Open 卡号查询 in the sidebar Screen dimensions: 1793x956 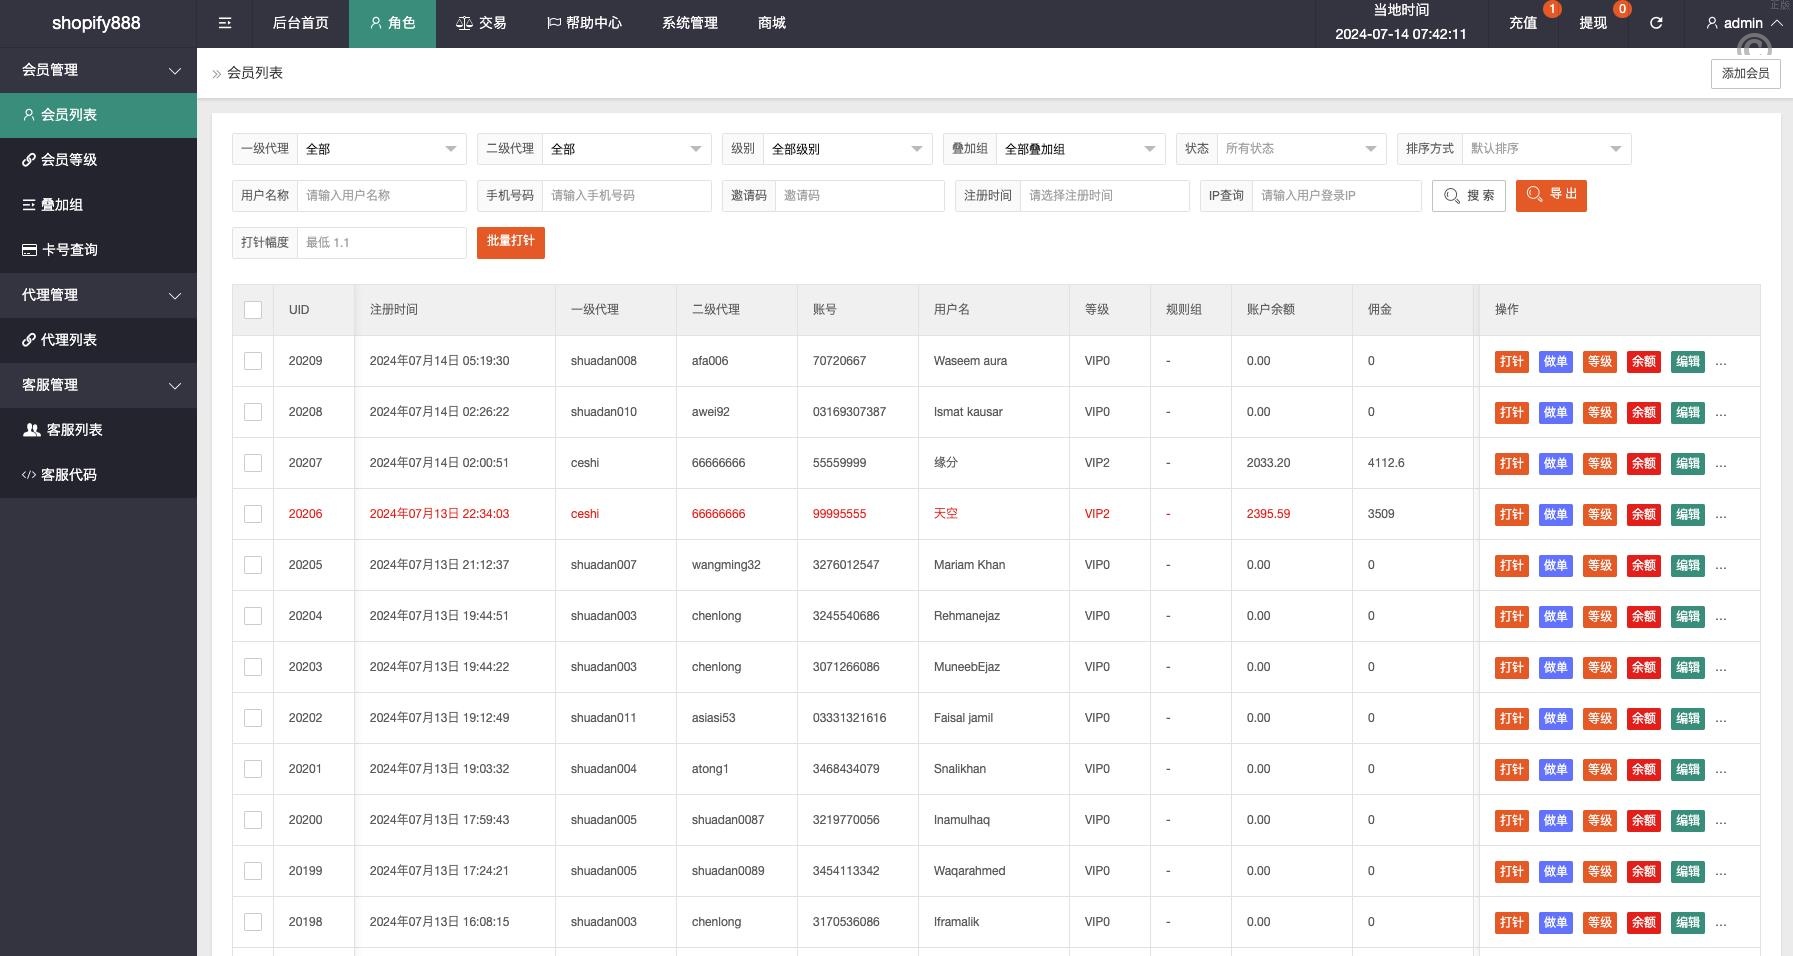tap(69, 250)
